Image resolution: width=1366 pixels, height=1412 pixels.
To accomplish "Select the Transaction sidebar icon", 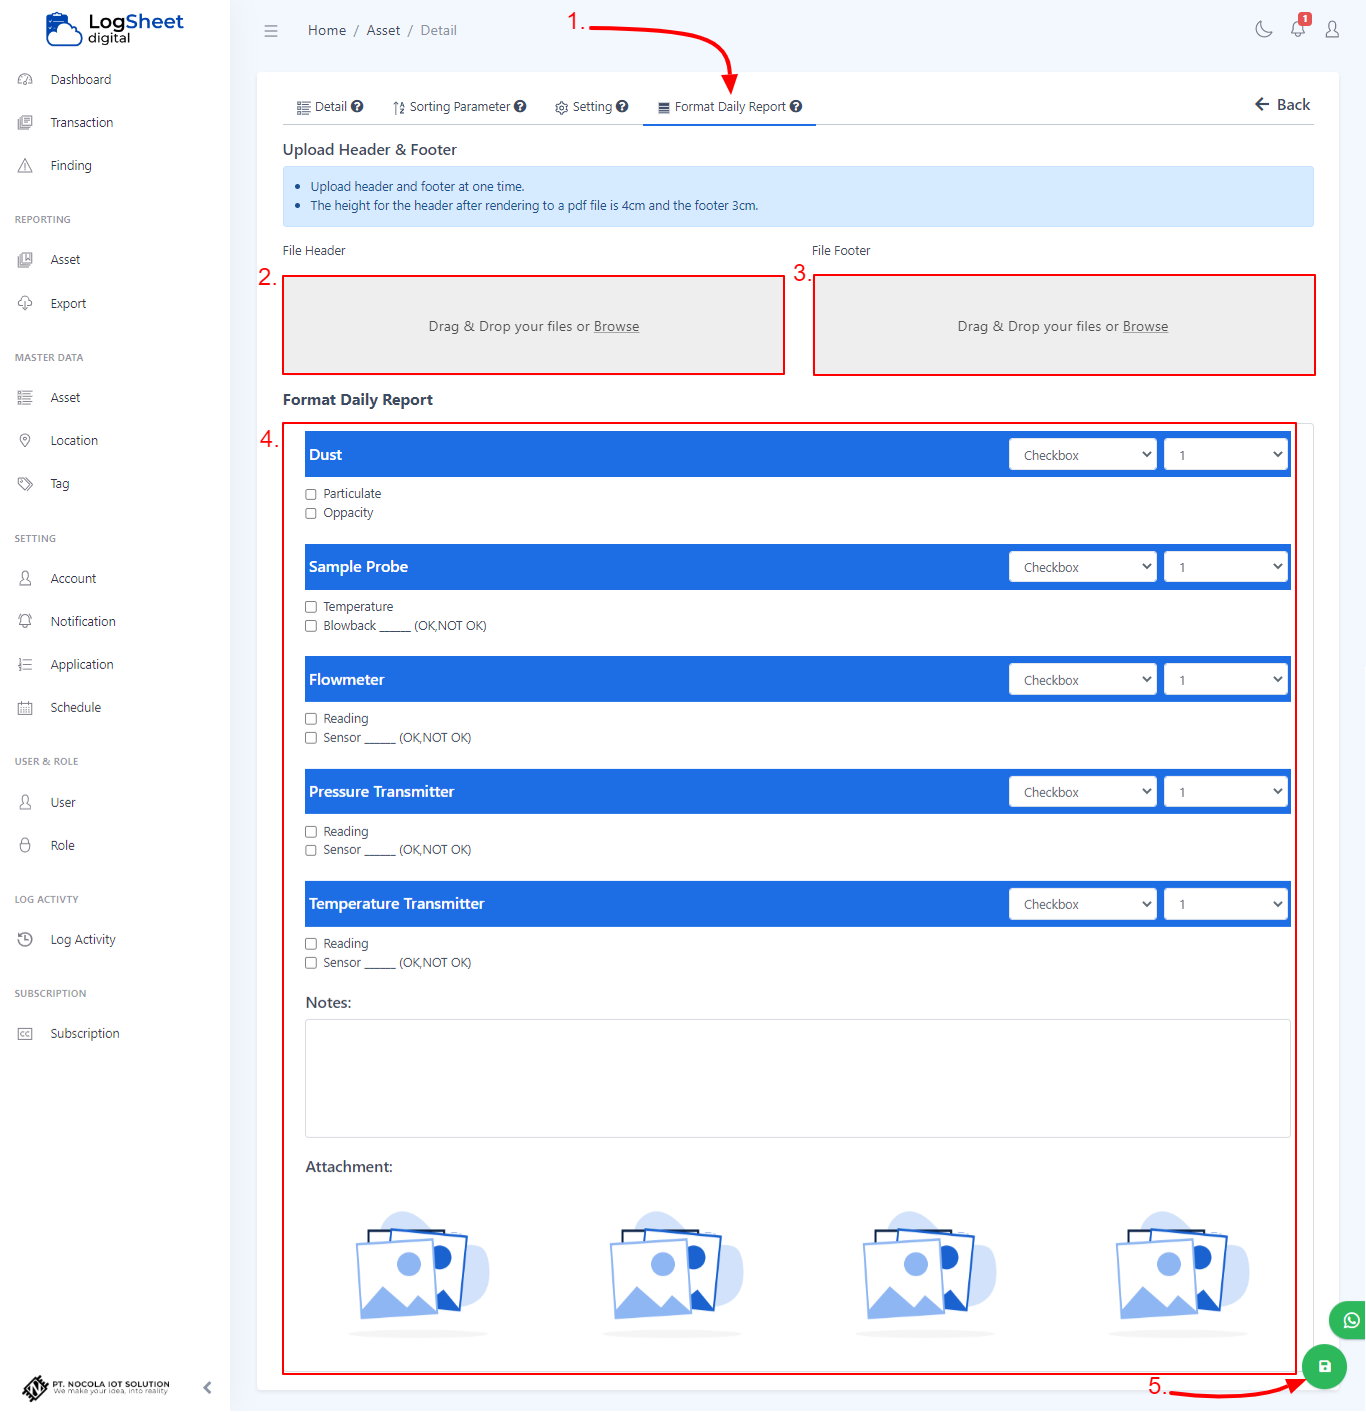I will [25, 122].
